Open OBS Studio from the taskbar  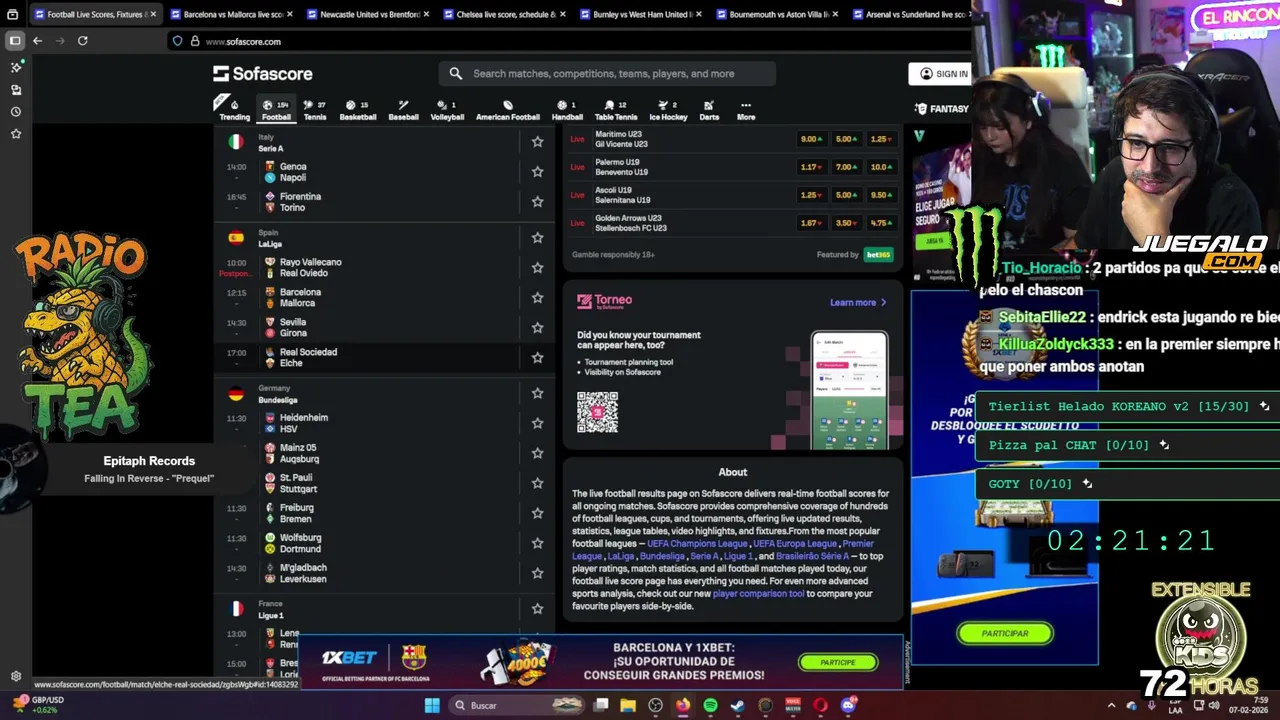[x=655, y=705]
